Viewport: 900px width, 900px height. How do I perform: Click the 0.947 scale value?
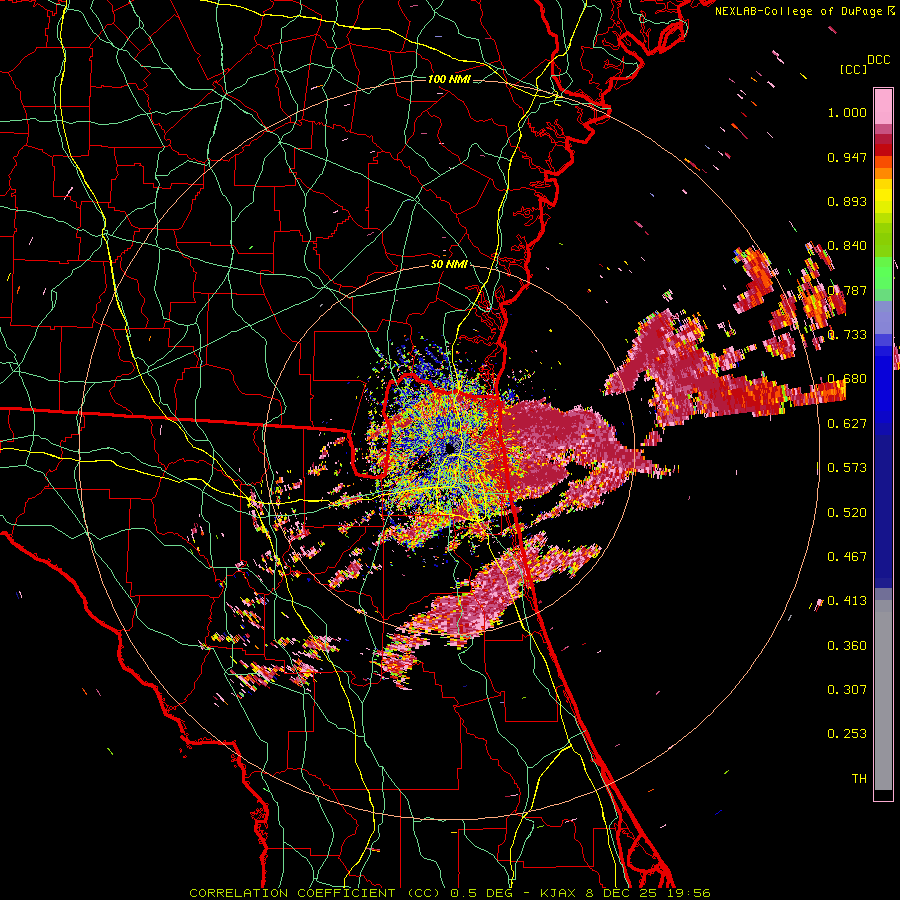(x=847, y=157)
